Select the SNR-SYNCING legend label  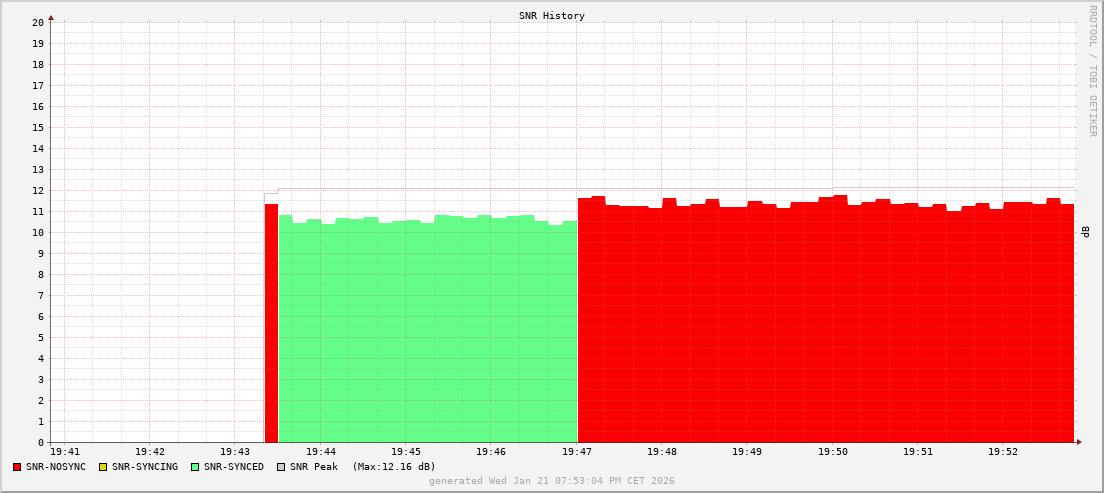pos(145,467)
